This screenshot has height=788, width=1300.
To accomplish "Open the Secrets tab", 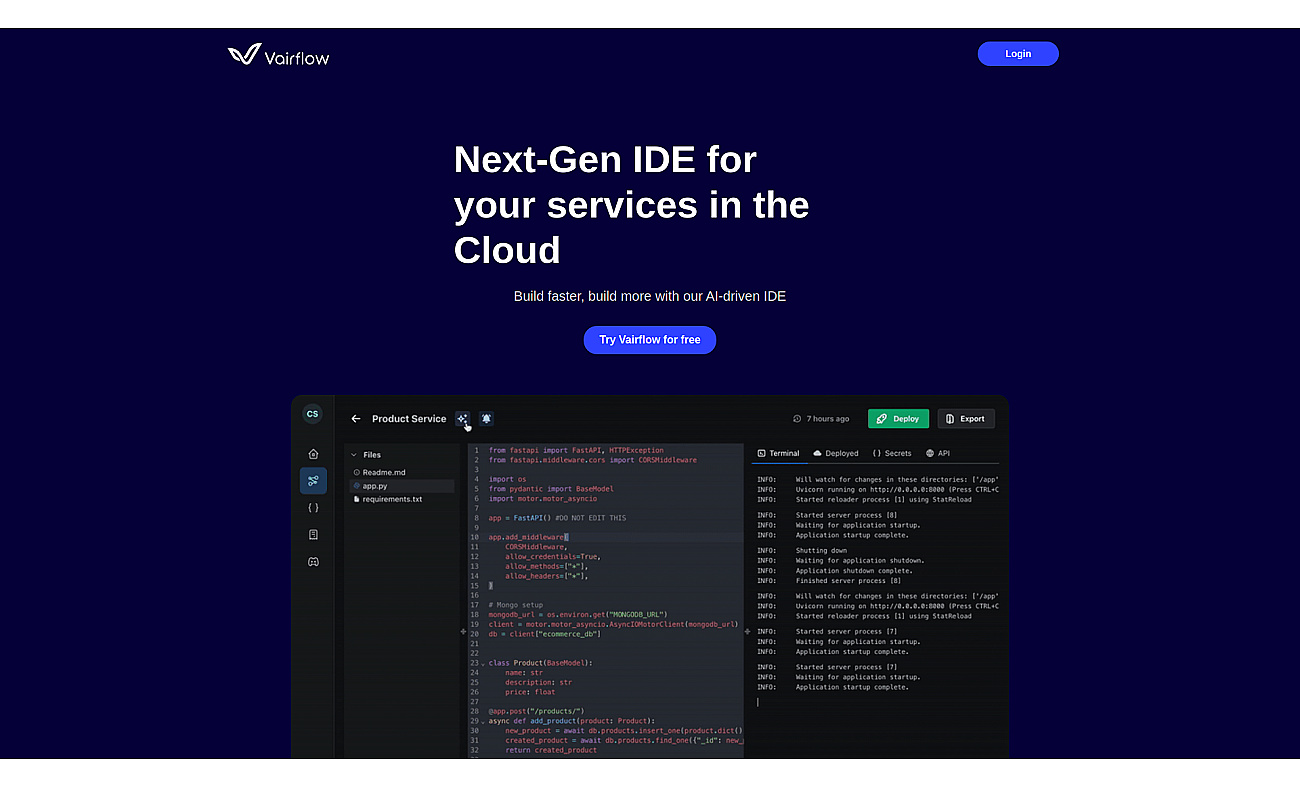I will coord(892,453).
